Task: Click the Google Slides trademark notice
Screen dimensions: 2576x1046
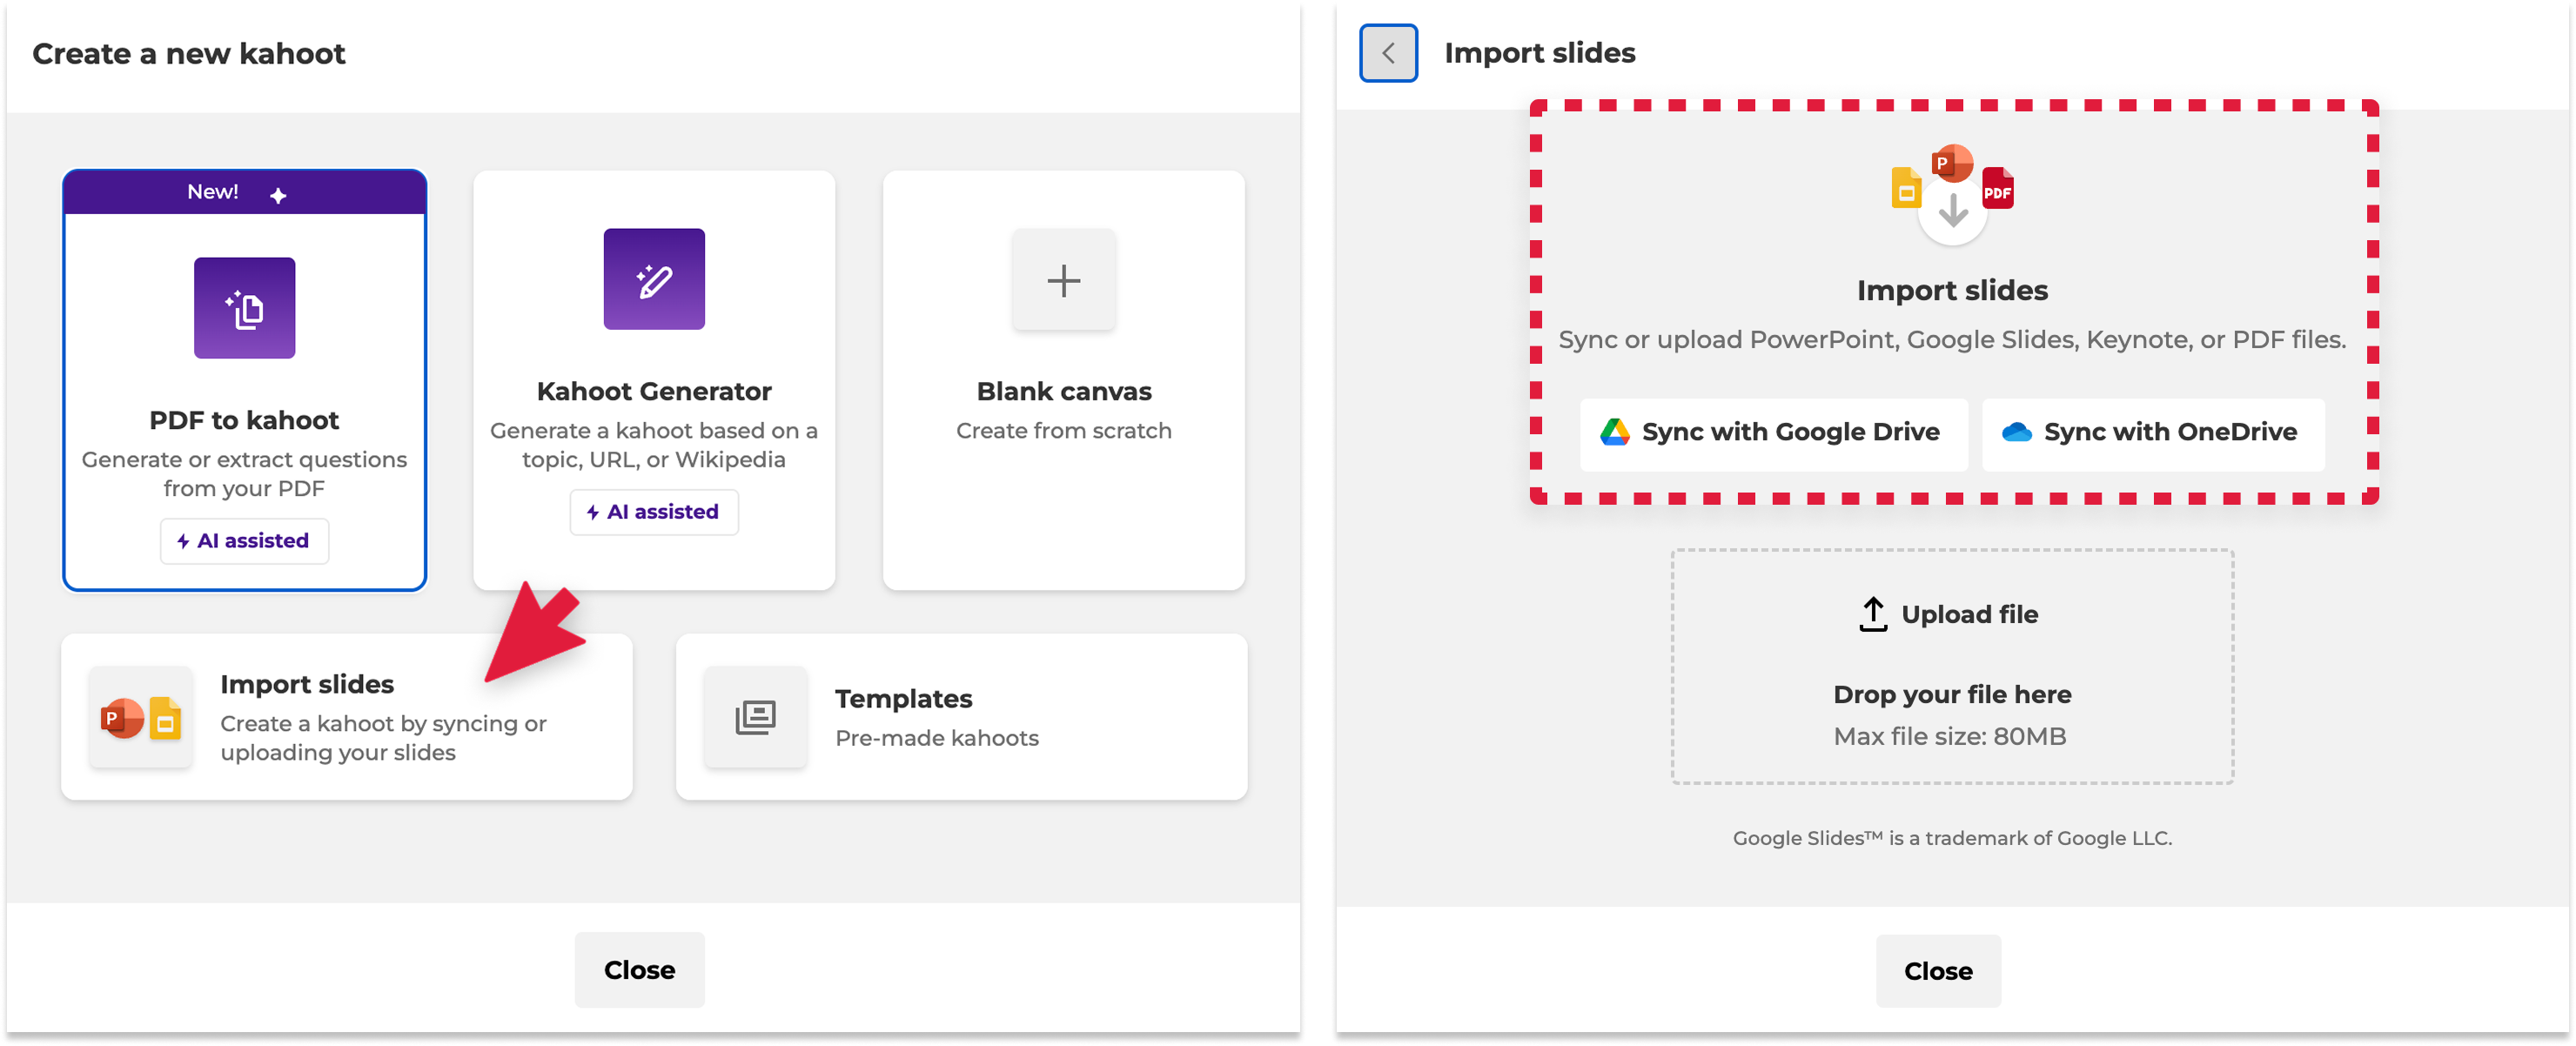Action: click(1952, 838)
